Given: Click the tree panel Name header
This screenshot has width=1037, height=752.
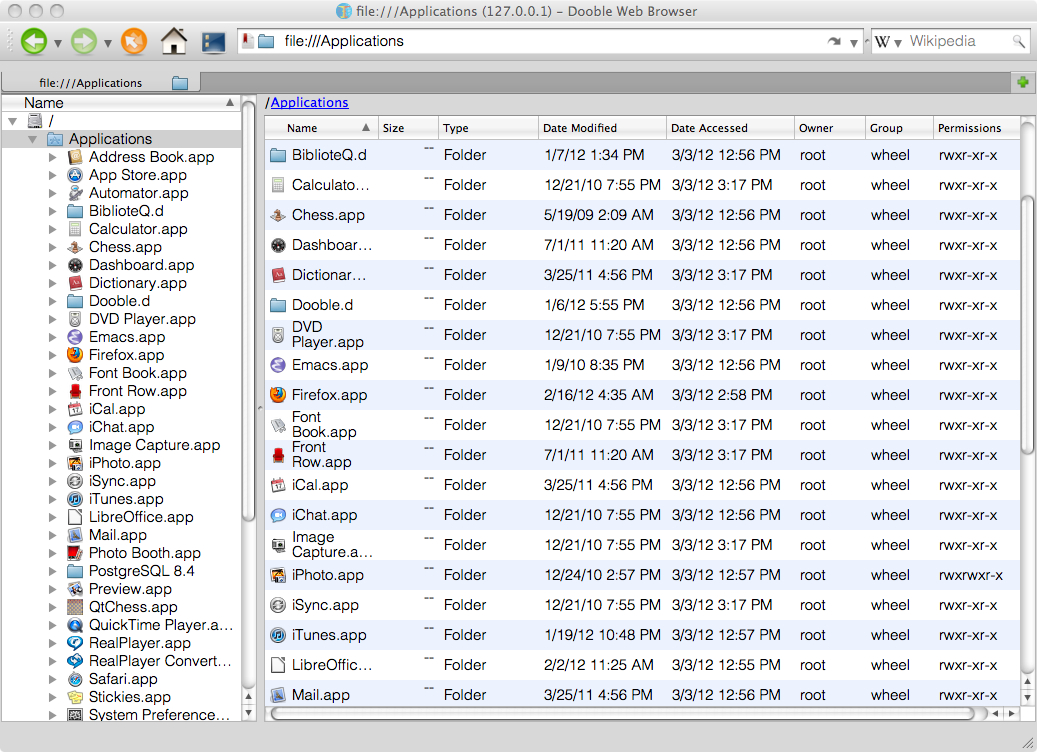Looking at the screenshot, I should pyautogui.click(x=121, y=103).
